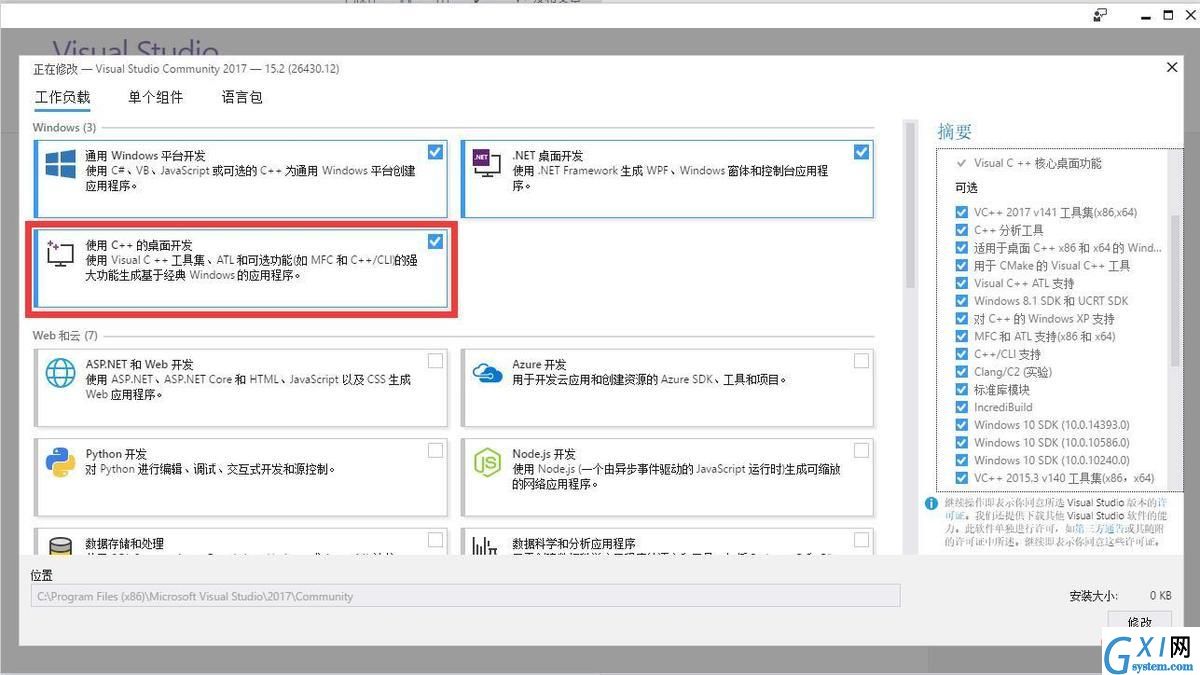The height and width of the screenshot is (675, 1200).
Task: Uncheck Windows 10 SDK (10.0.10586.0)
Action: (x=962, y=443)
